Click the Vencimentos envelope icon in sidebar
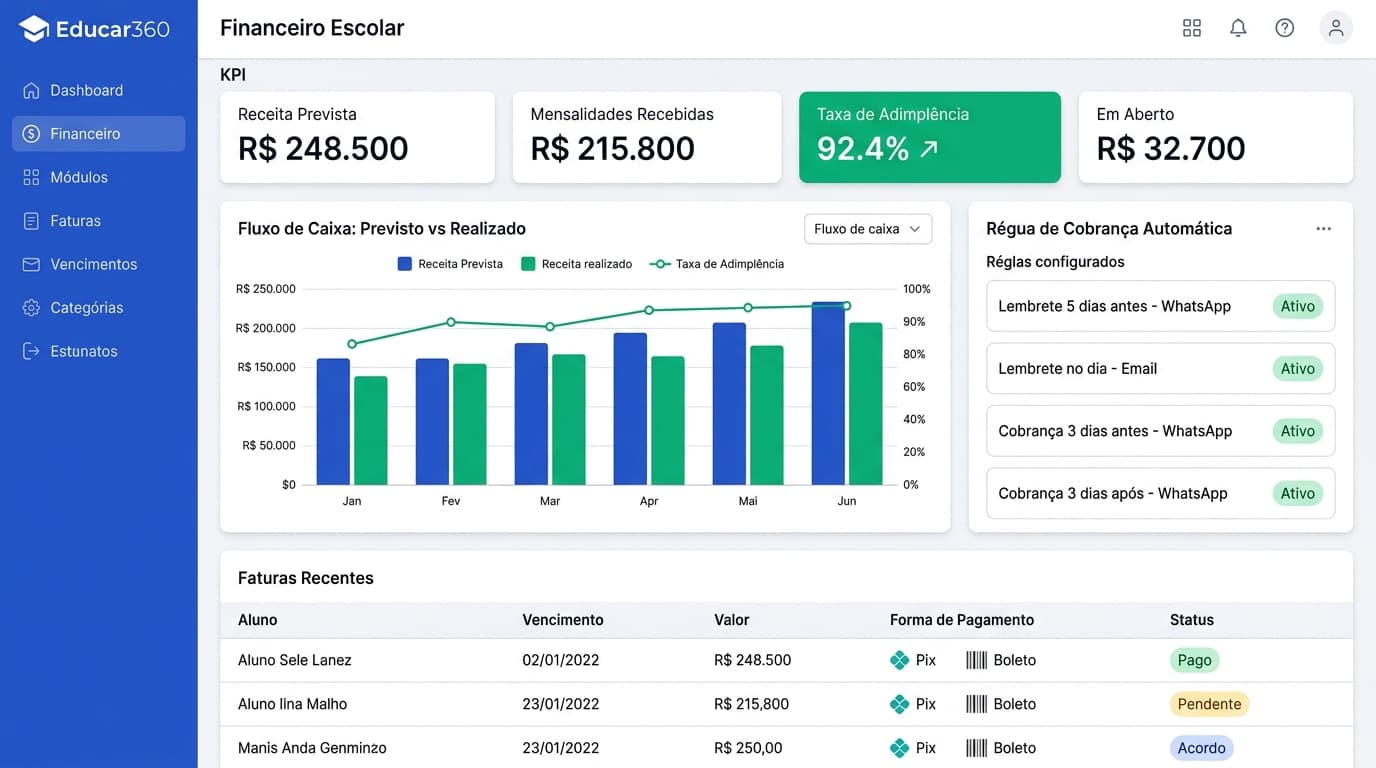This screenshot has width=1376, height=768. [x=31, y=264]
